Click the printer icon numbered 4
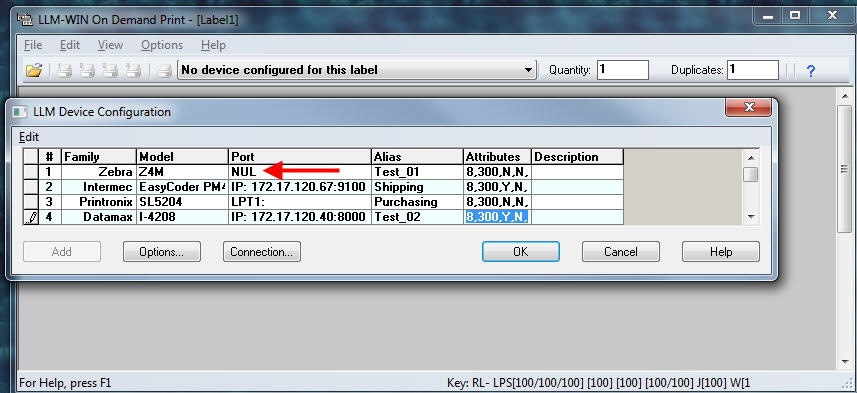857x393 pixels. pos(132,70)
